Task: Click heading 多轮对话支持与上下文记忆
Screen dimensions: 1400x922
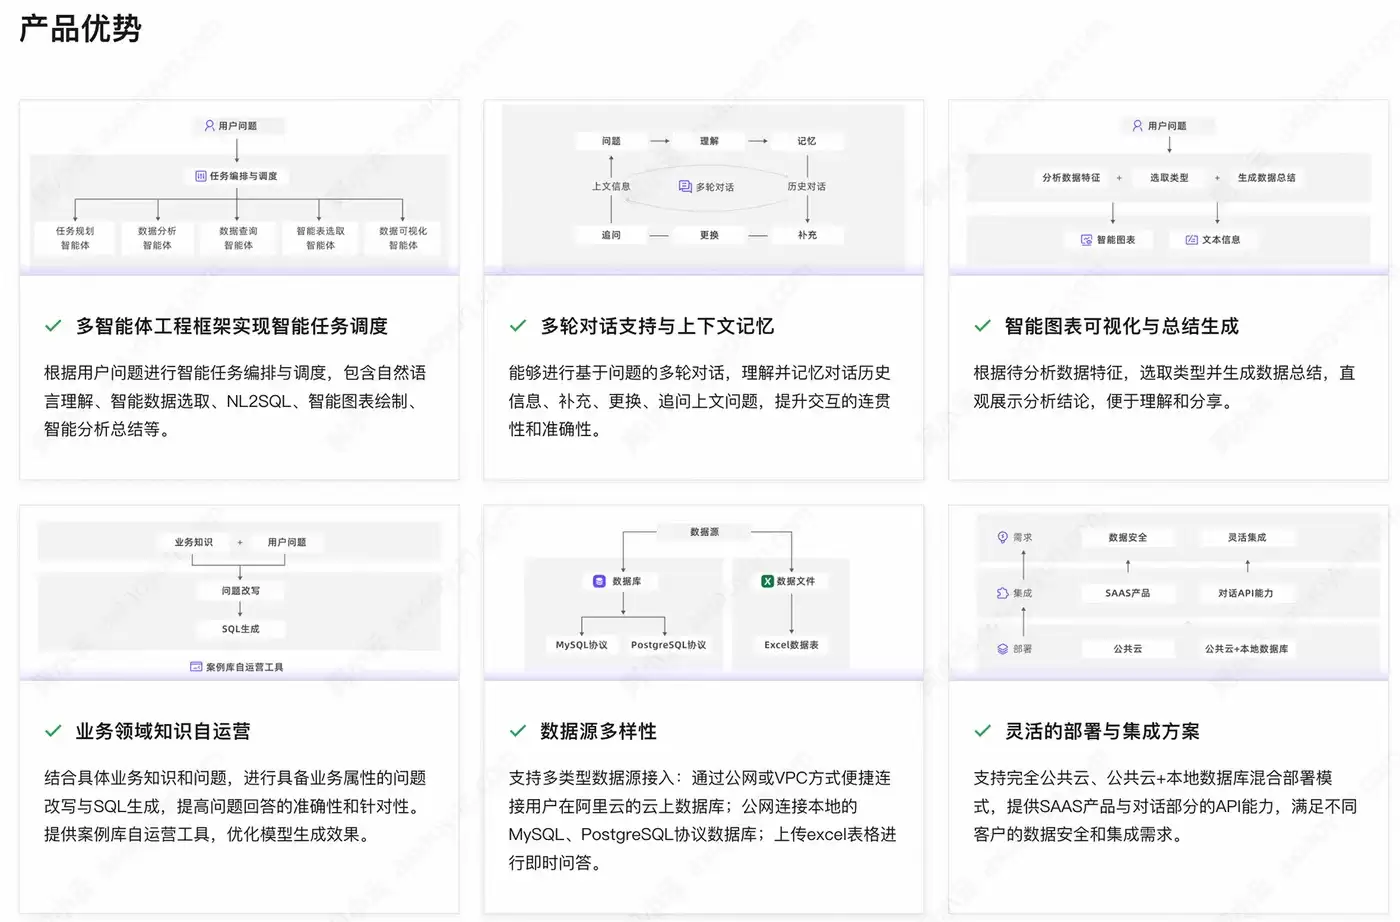Action: (x=657, y=326)
